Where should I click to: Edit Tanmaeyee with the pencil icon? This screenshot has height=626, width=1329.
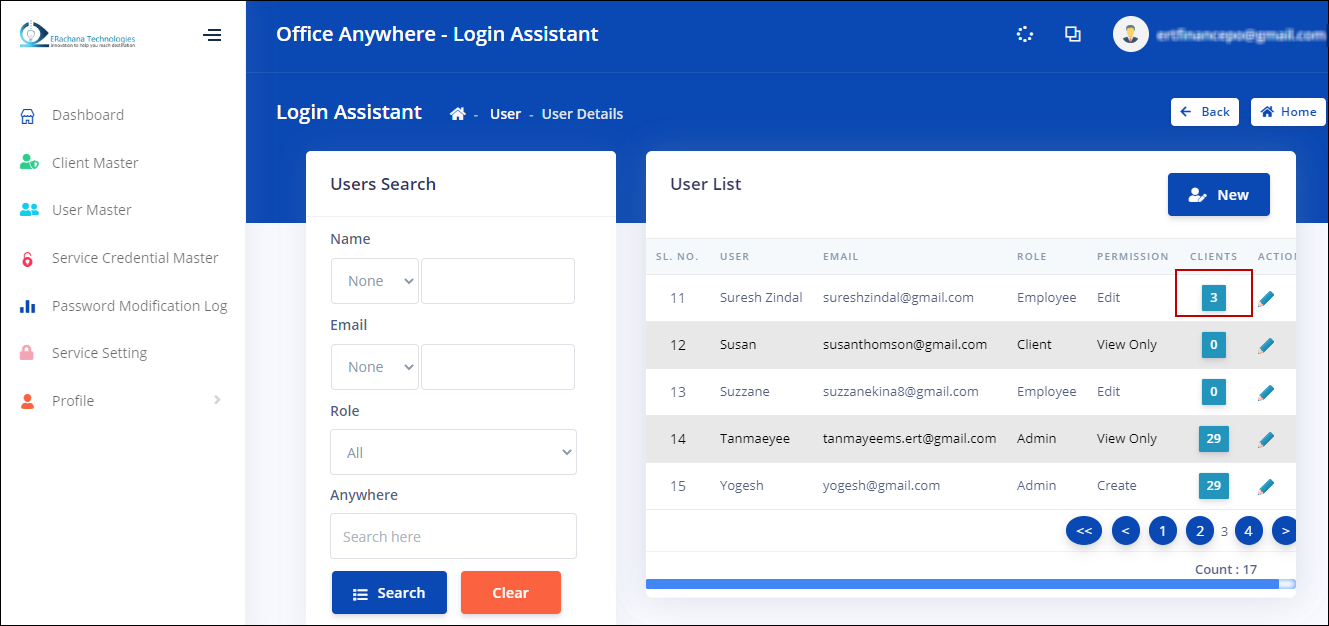pyautogui.click(x=1266, y=439)
